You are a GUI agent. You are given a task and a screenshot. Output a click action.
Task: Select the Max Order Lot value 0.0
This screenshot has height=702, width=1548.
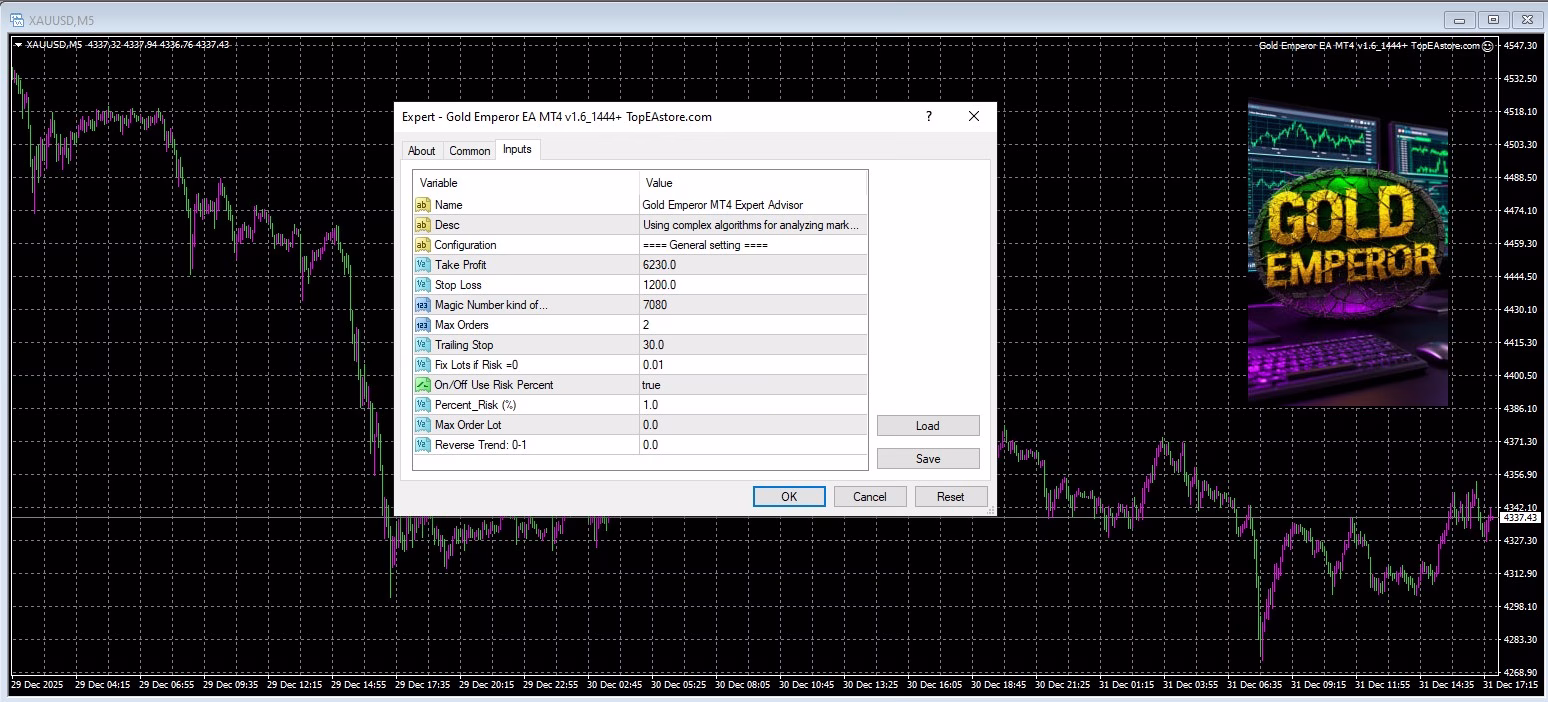(x=753, y=425)
